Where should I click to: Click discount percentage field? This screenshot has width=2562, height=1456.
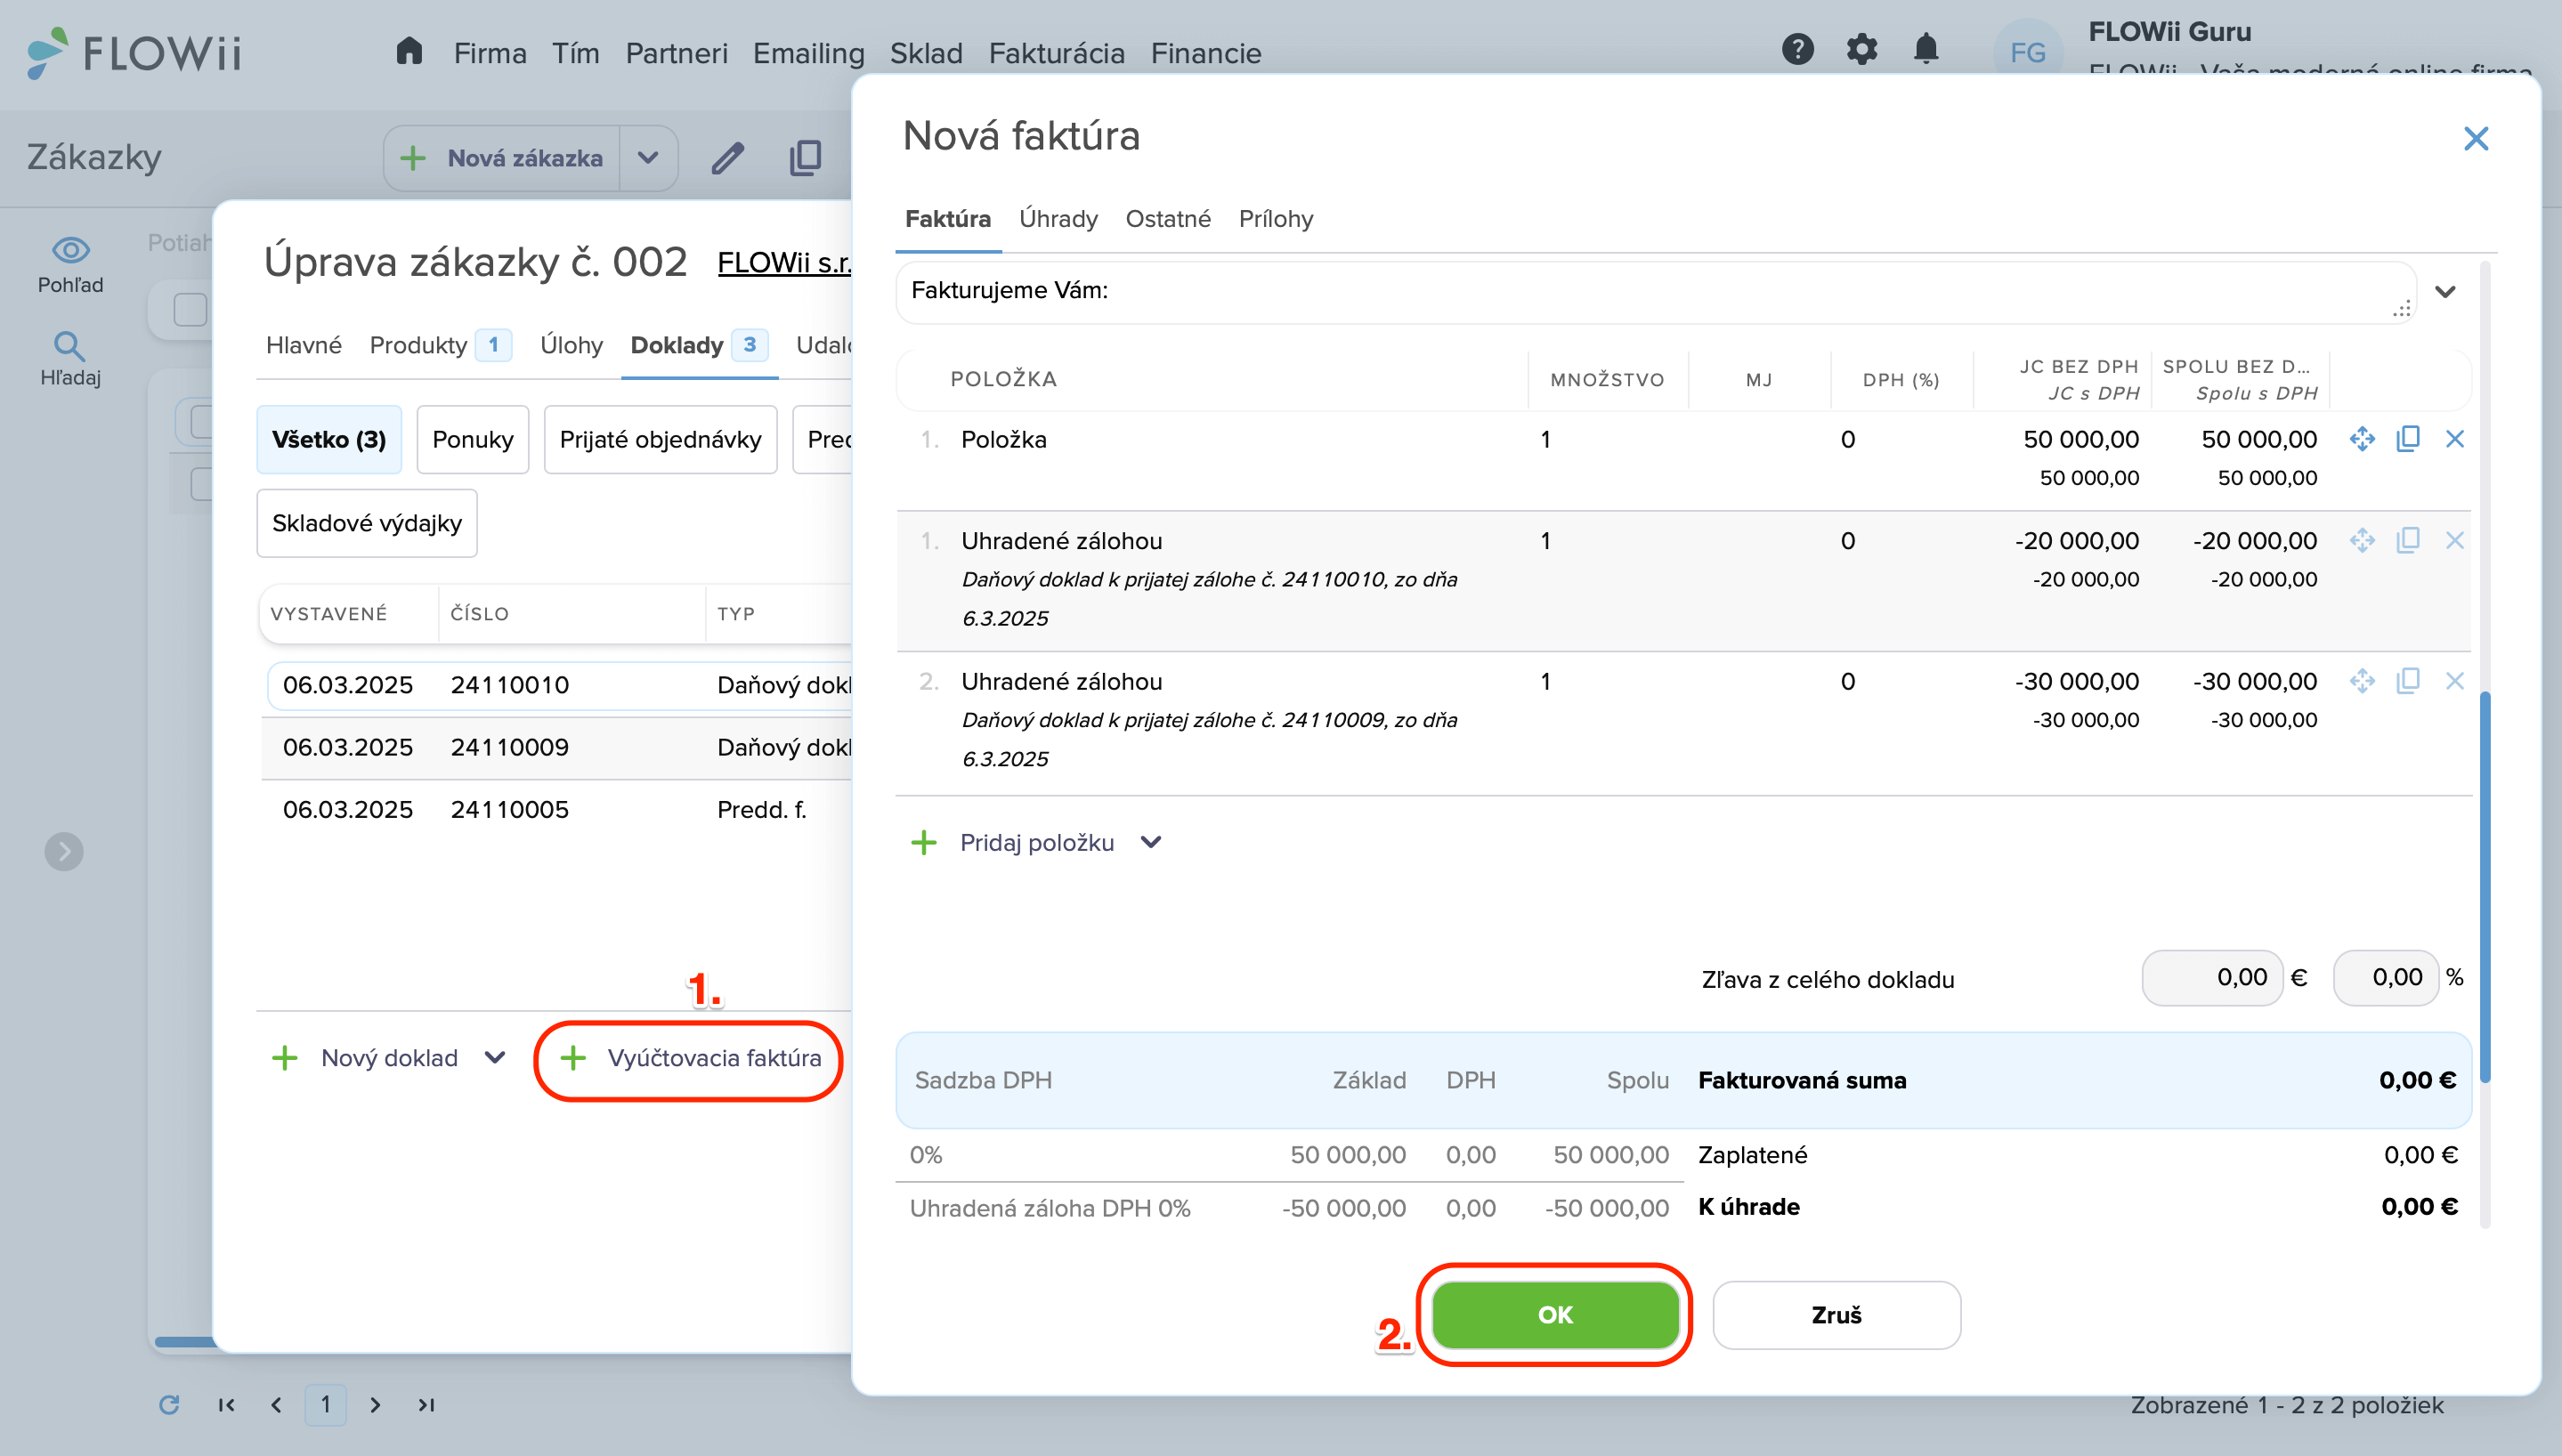pos(2385,978)
